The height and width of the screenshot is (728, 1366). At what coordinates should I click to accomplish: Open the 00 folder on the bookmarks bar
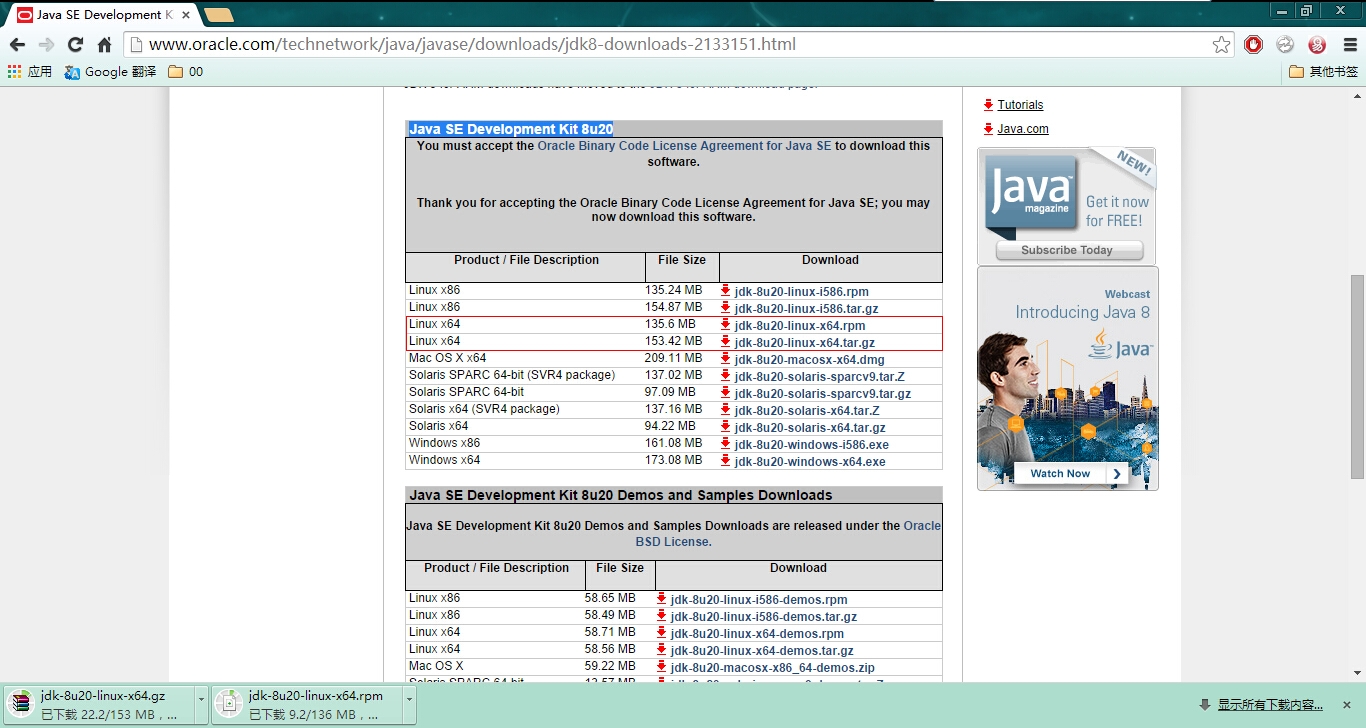[x=185, y=71]
